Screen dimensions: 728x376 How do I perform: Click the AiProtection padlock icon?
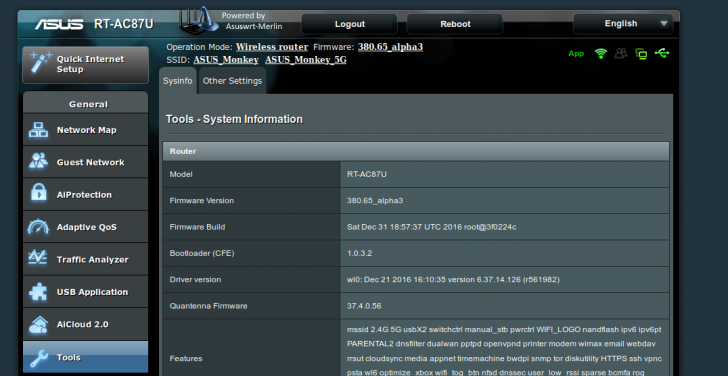coord(39,192)
